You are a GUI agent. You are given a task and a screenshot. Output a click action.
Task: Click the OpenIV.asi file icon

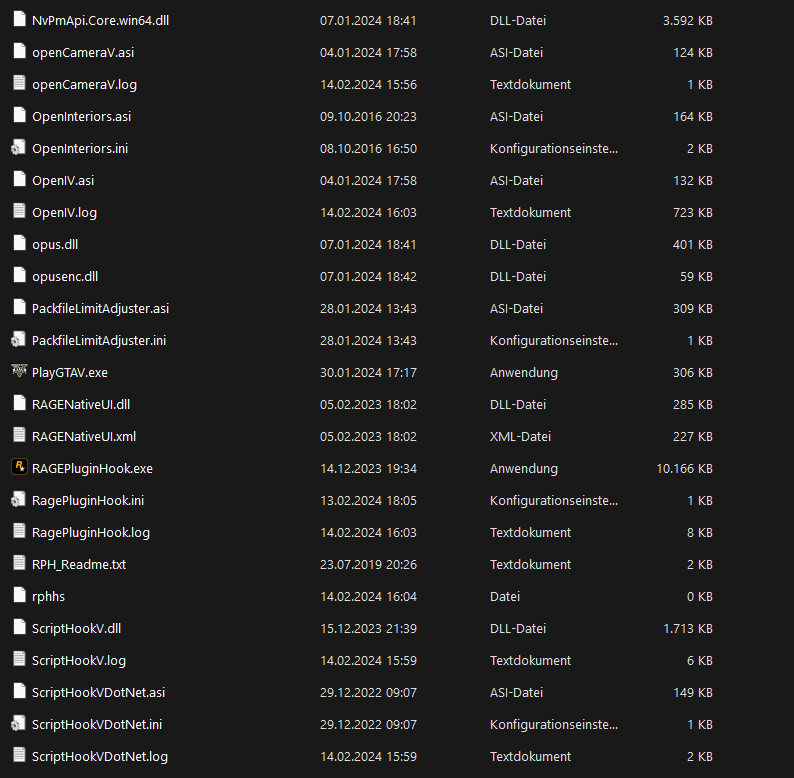pos(19,179)
